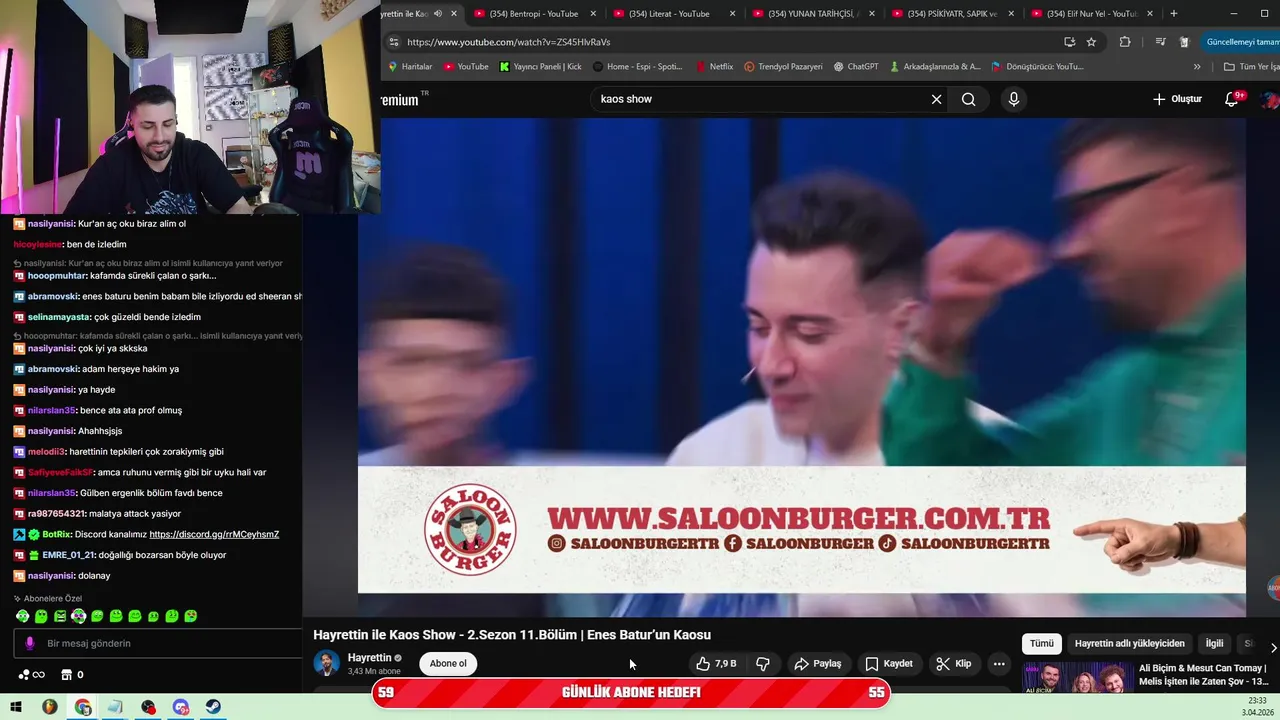Open Ali Biçim & Mesut Can Tomay thumbnail
The width and height of the screenshot is (1280, 720).
coord(1077,677)
